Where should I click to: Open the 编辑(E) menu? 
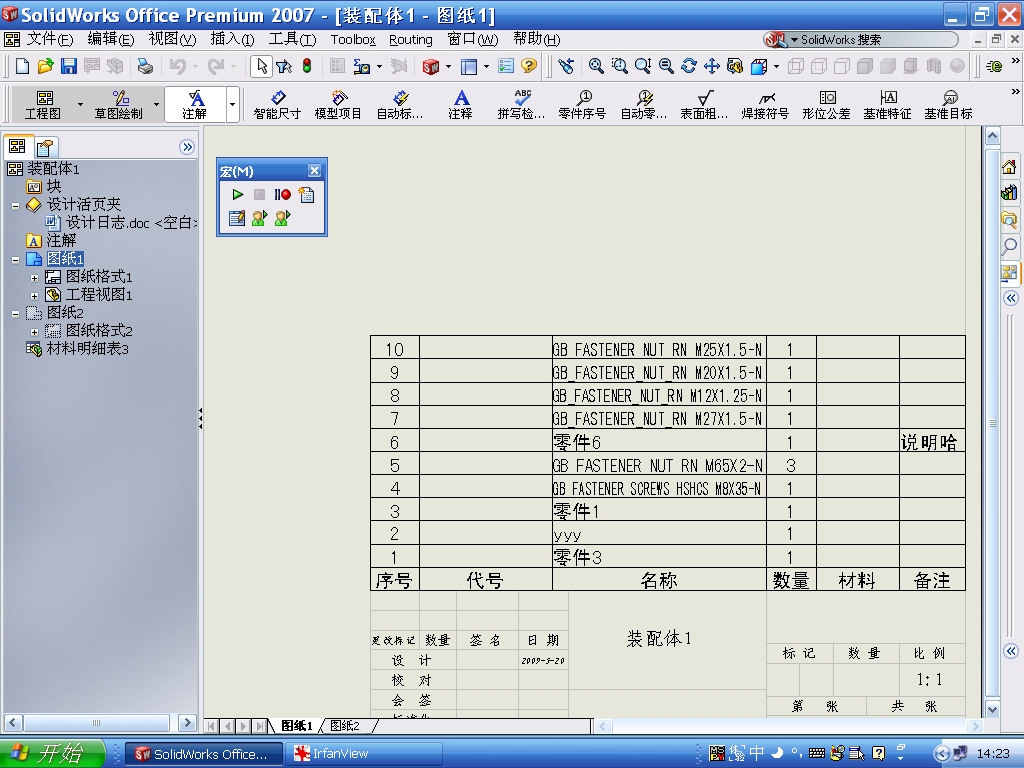click(x=110, y=39)
